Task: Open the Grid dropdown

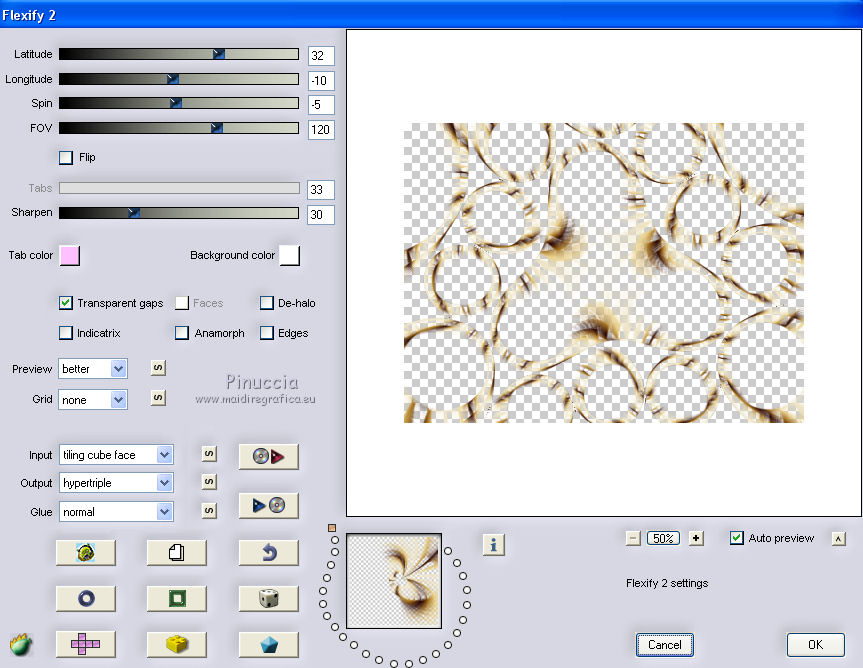Action: [x=93, y=399]
